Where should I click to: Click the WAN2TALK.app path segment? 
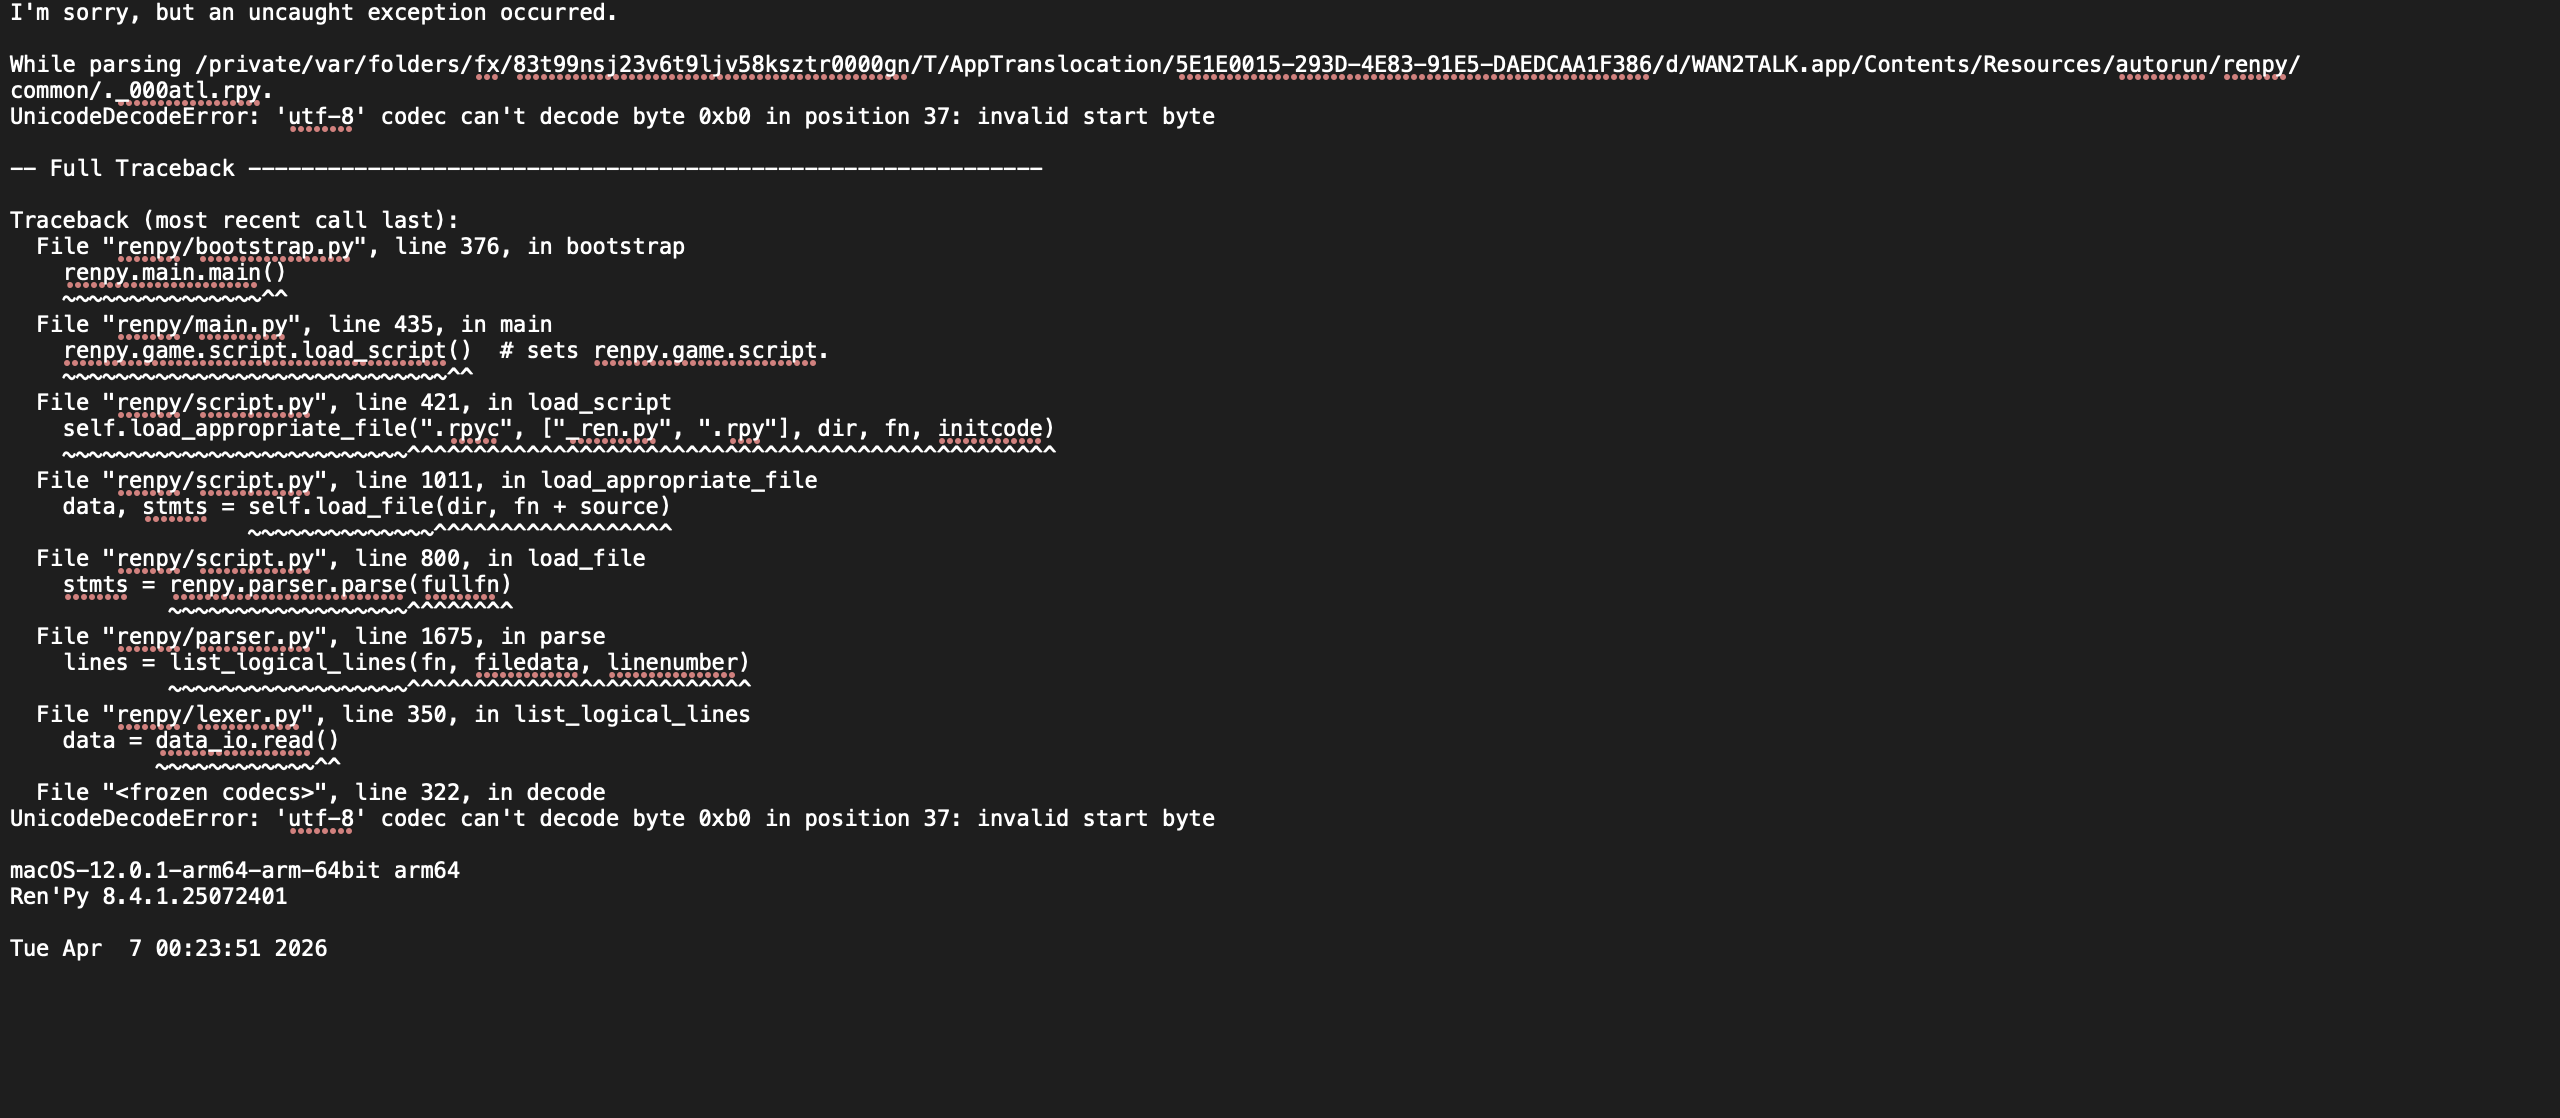[1757, 65]
